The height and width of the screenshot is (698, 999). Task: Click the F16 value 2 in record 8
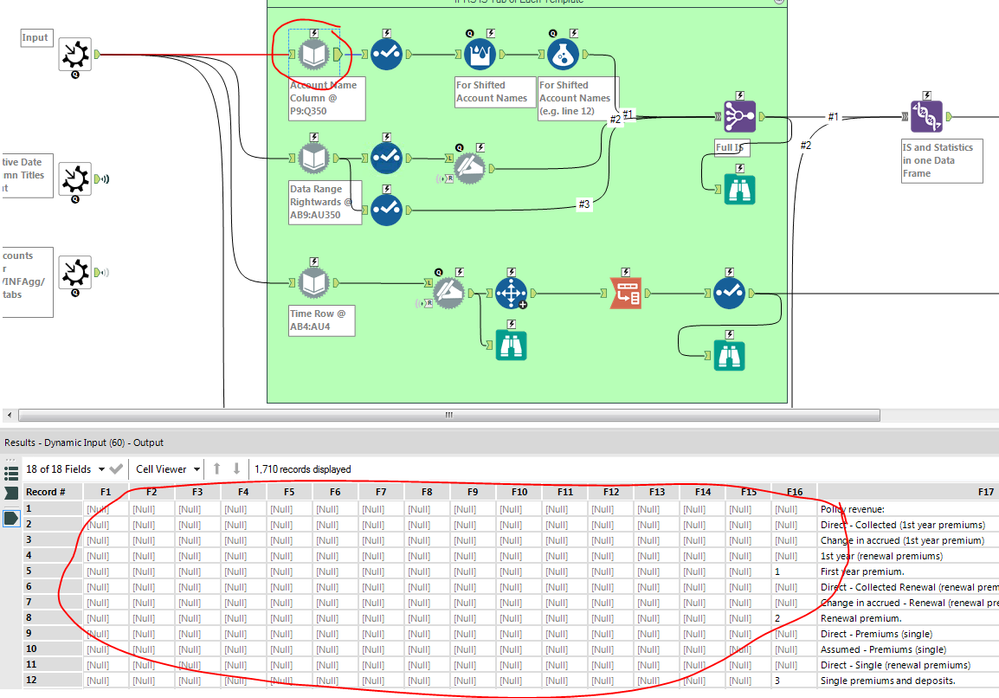point(794,618)
